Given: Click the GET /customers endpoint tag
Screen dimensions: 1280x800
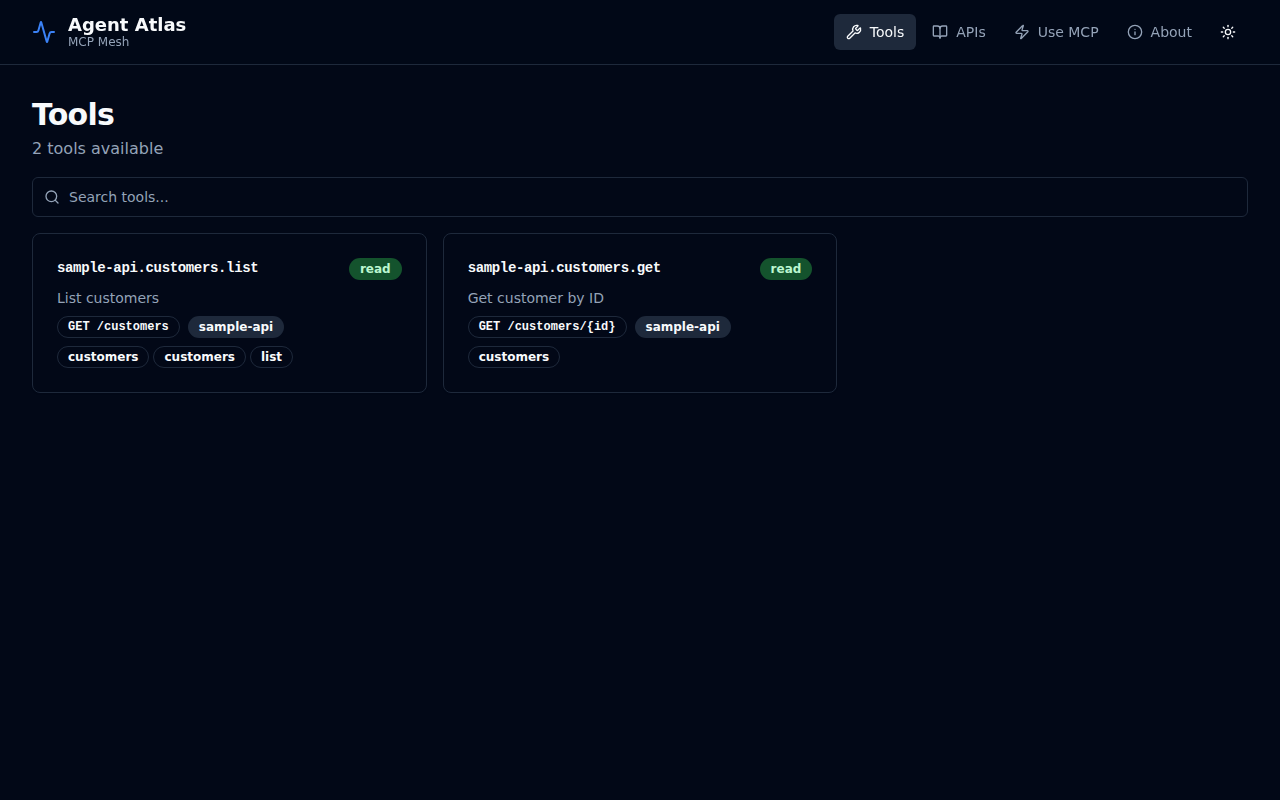Looking at the screenshot, I should click(118, 327).
